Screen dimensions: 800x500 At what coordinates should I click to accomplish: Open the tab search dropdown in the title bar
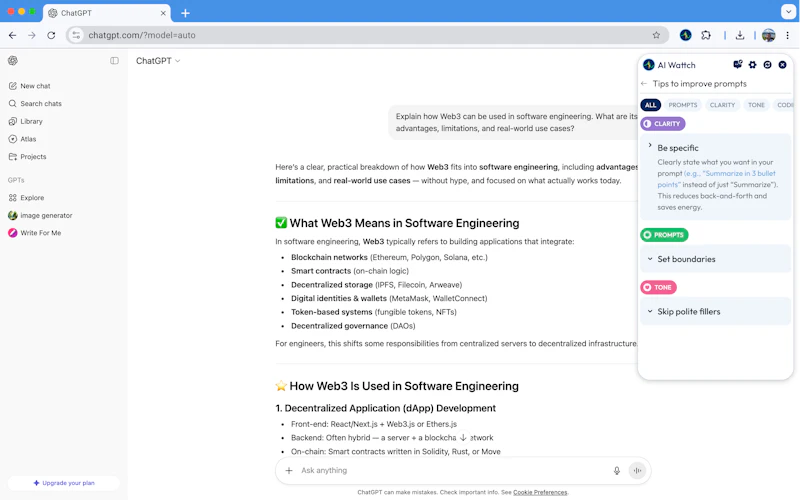click(788, 11)
